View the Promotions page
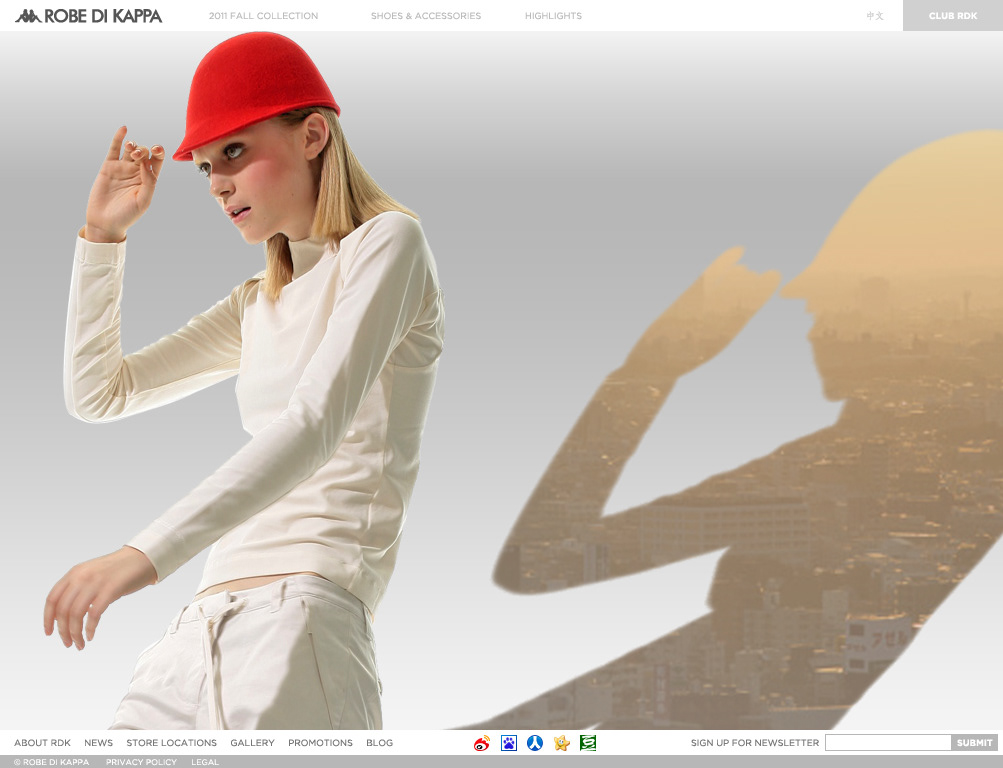Screen dimensions: 1003x768 [320, 743]
